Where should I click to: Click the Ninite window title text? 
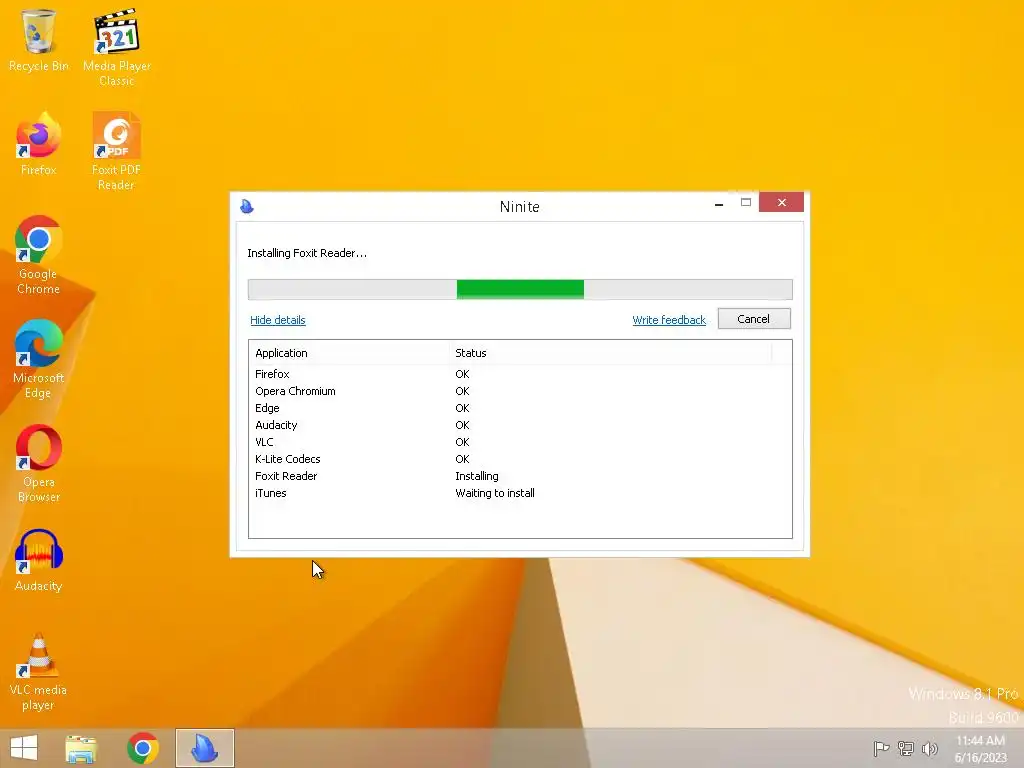pyautogui.click(x=520, y=206)
